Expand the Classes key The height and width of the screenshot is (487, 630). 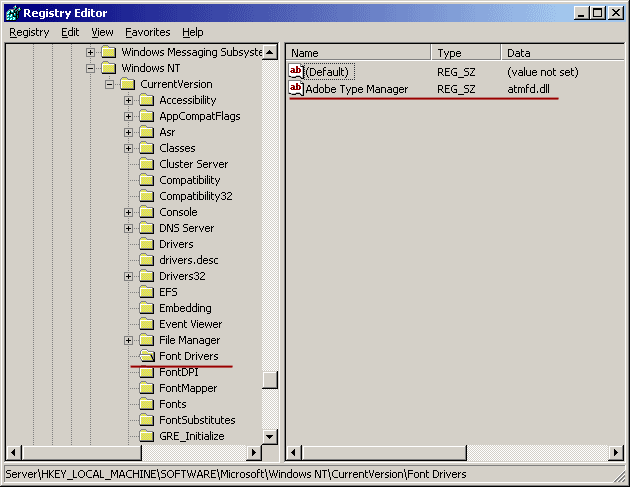[128, 149]
